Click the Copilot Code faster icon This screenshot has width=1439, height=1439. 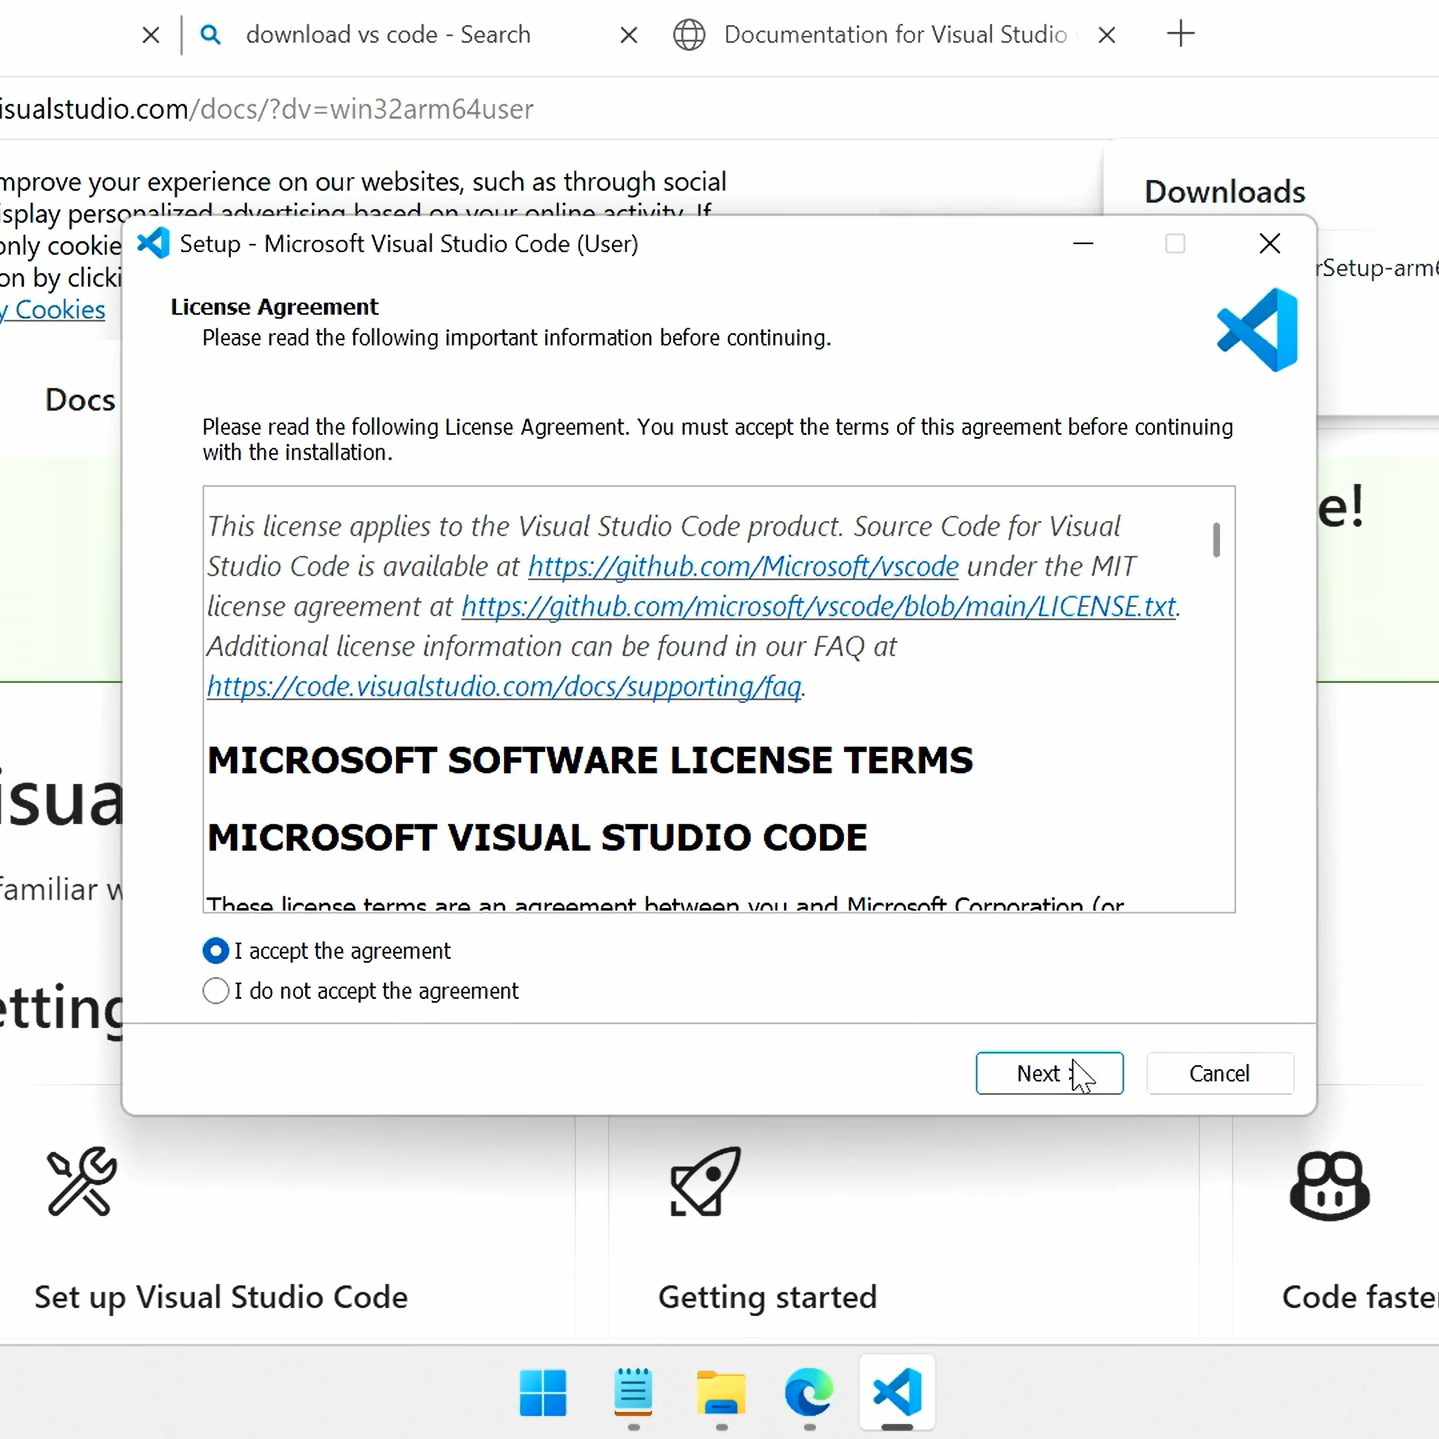coord(1329,1185)
